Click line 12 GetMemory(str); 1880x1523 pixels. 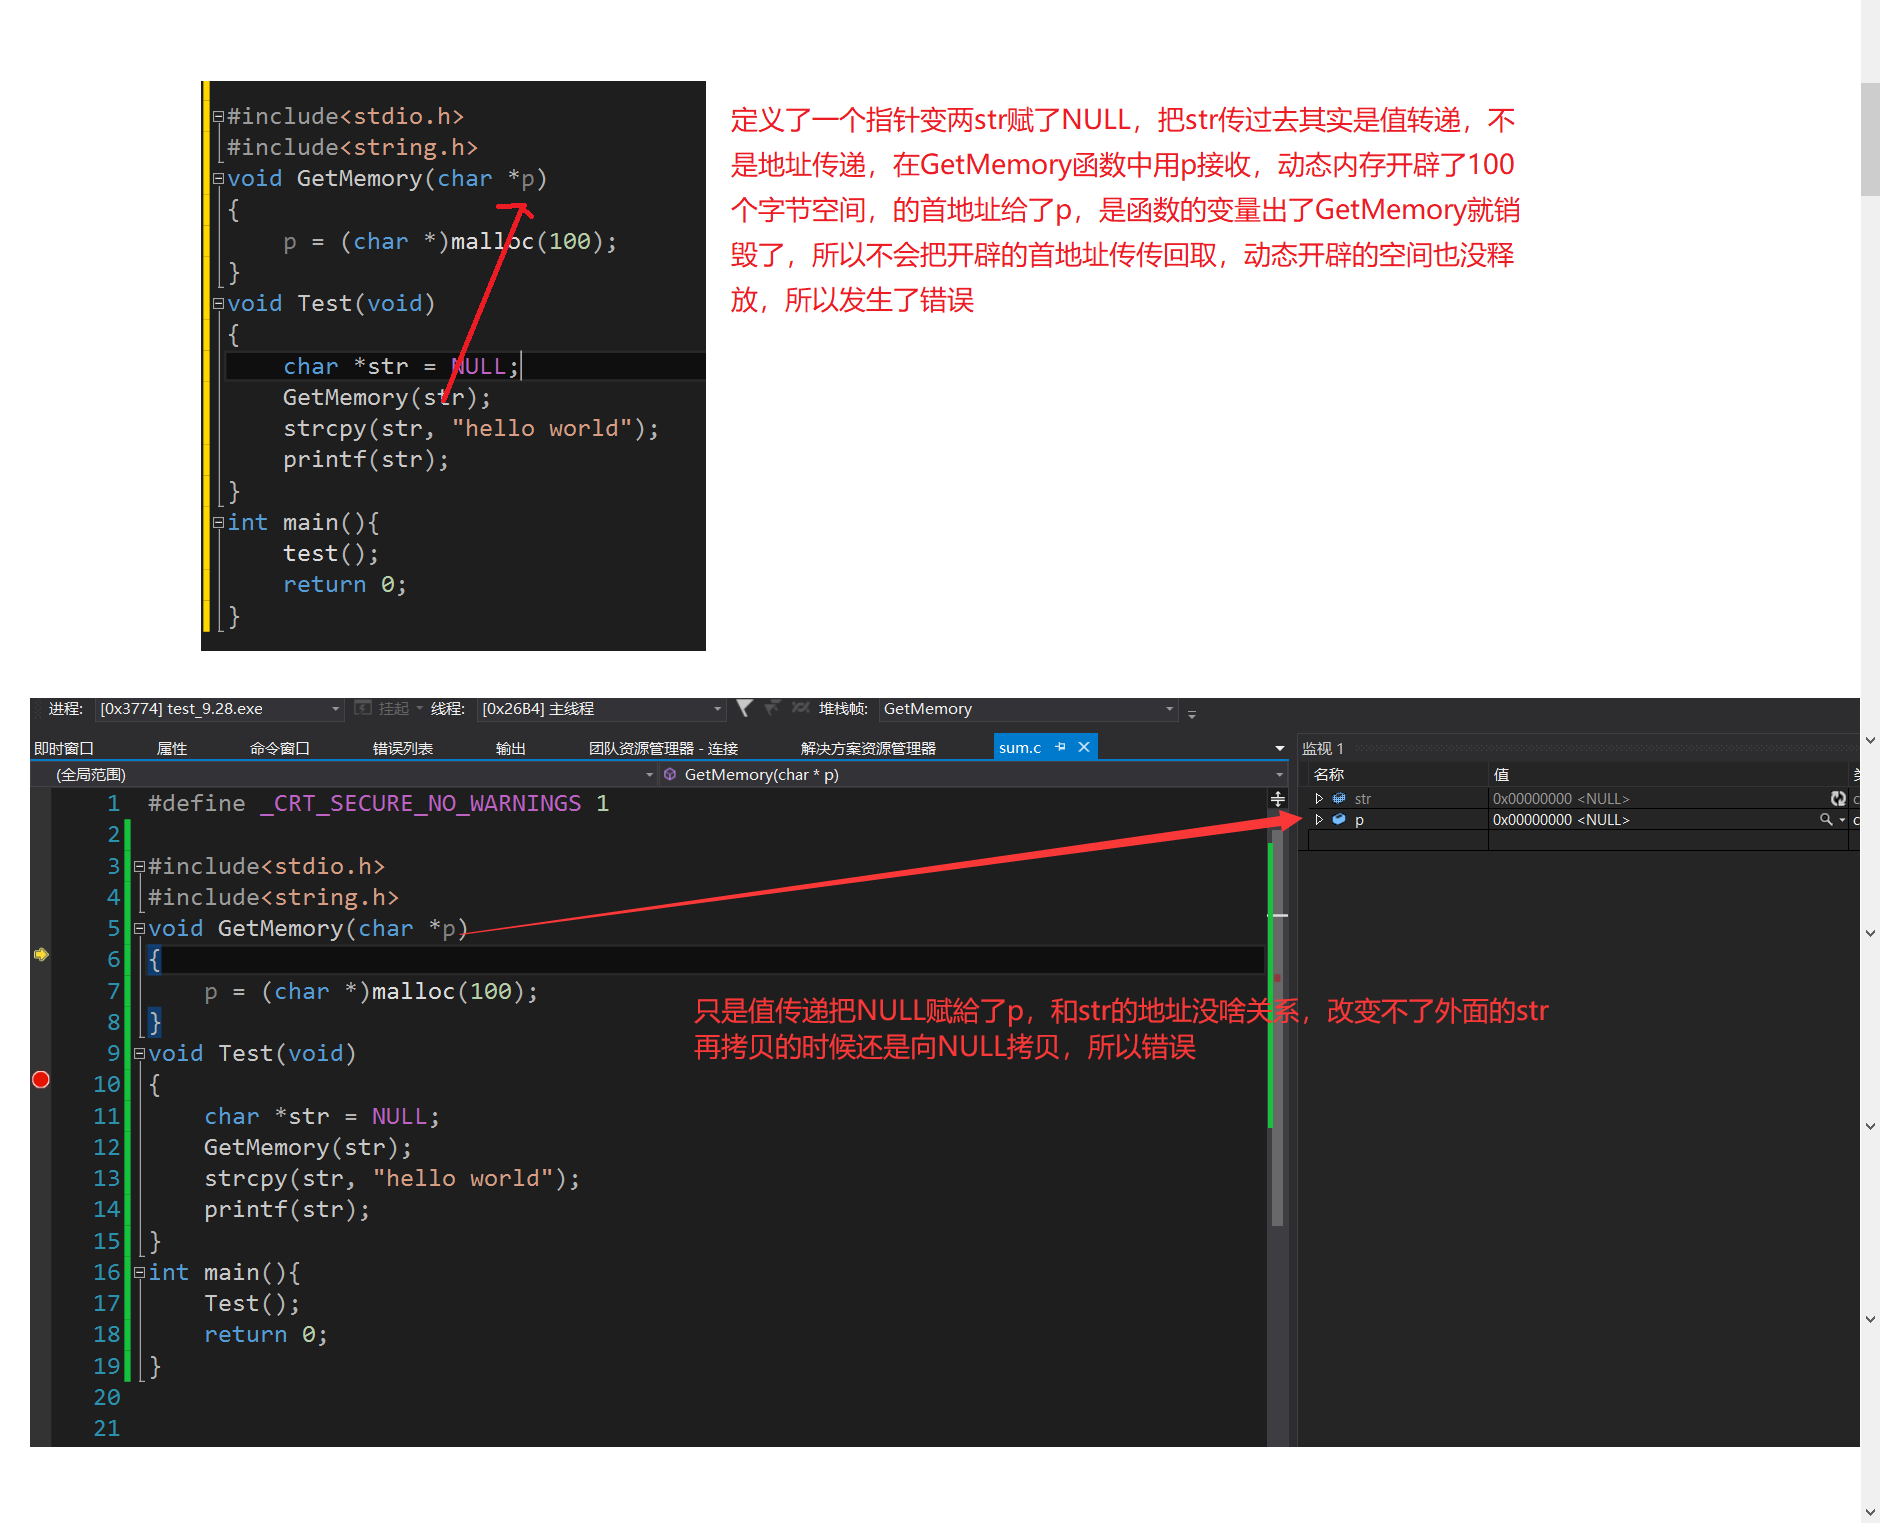308,1147
